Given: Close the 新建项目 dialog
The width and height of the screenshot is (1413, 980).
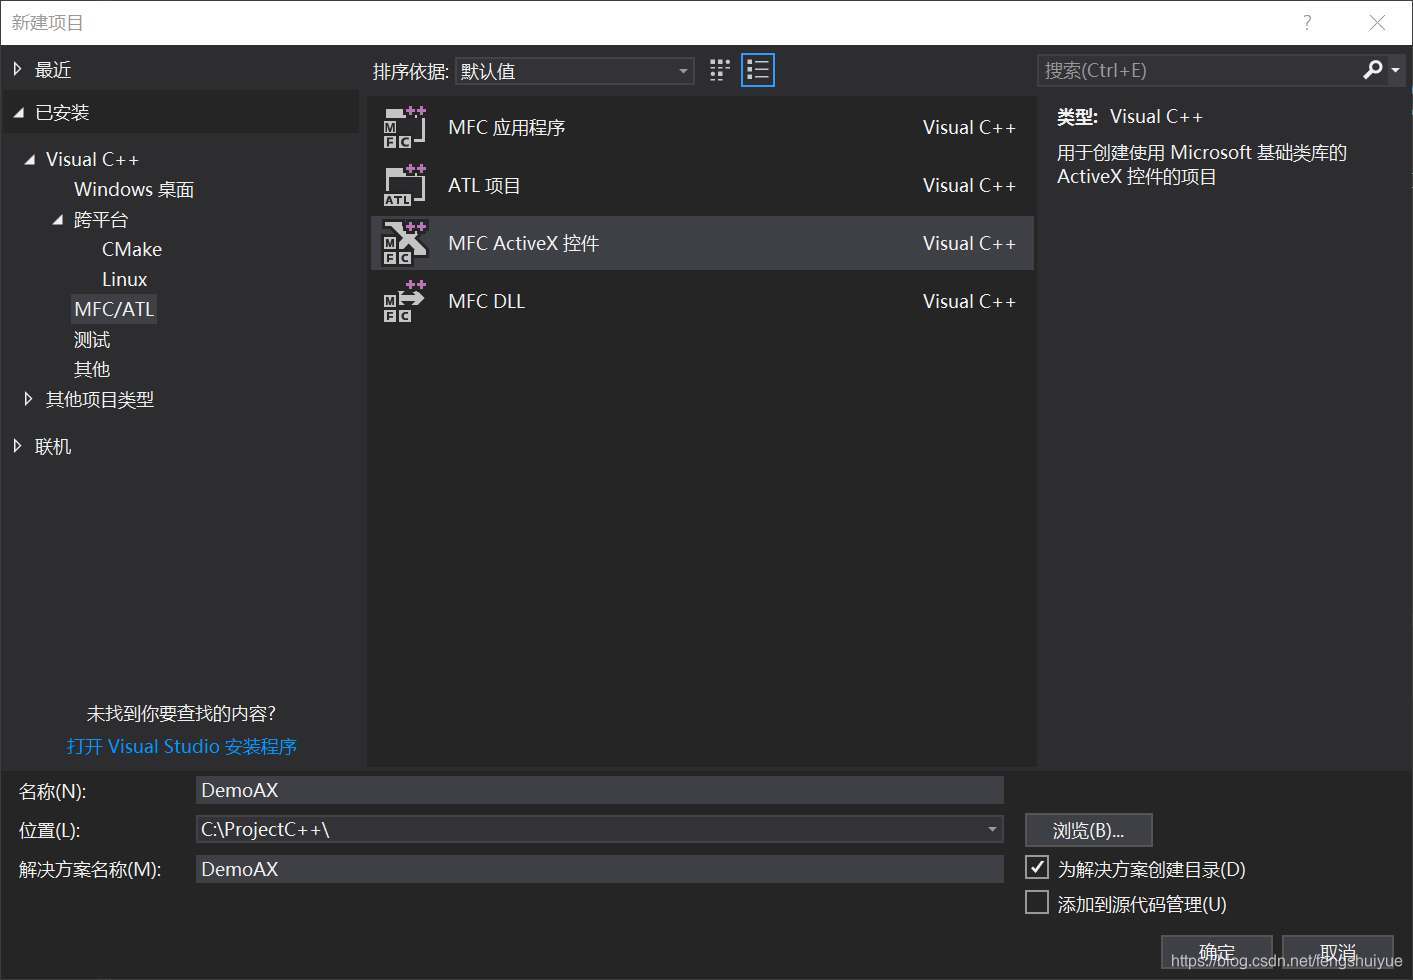Looking at the screenshot, I should tap(1377, 23).
